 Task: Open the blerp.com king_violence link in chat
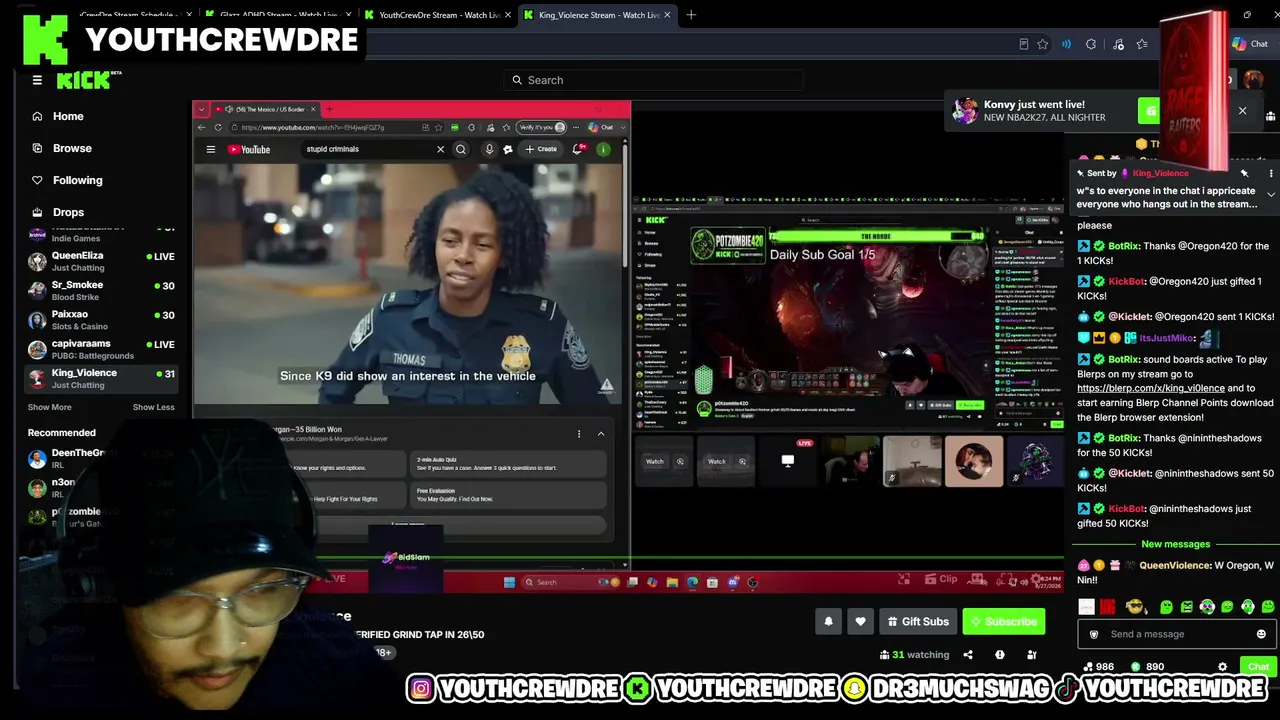point(1150,388)
